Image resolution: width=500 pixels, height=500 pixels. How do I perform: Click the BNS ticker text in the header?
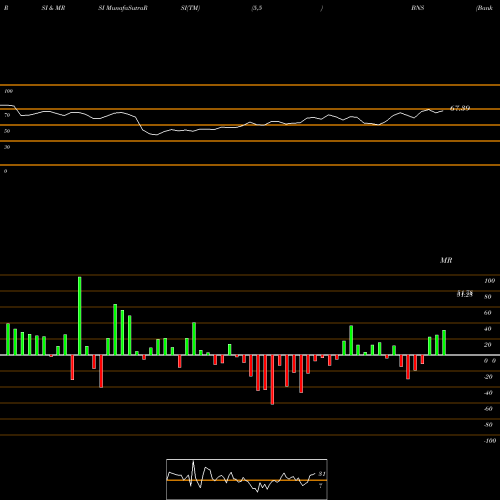[x=418, y=8]
